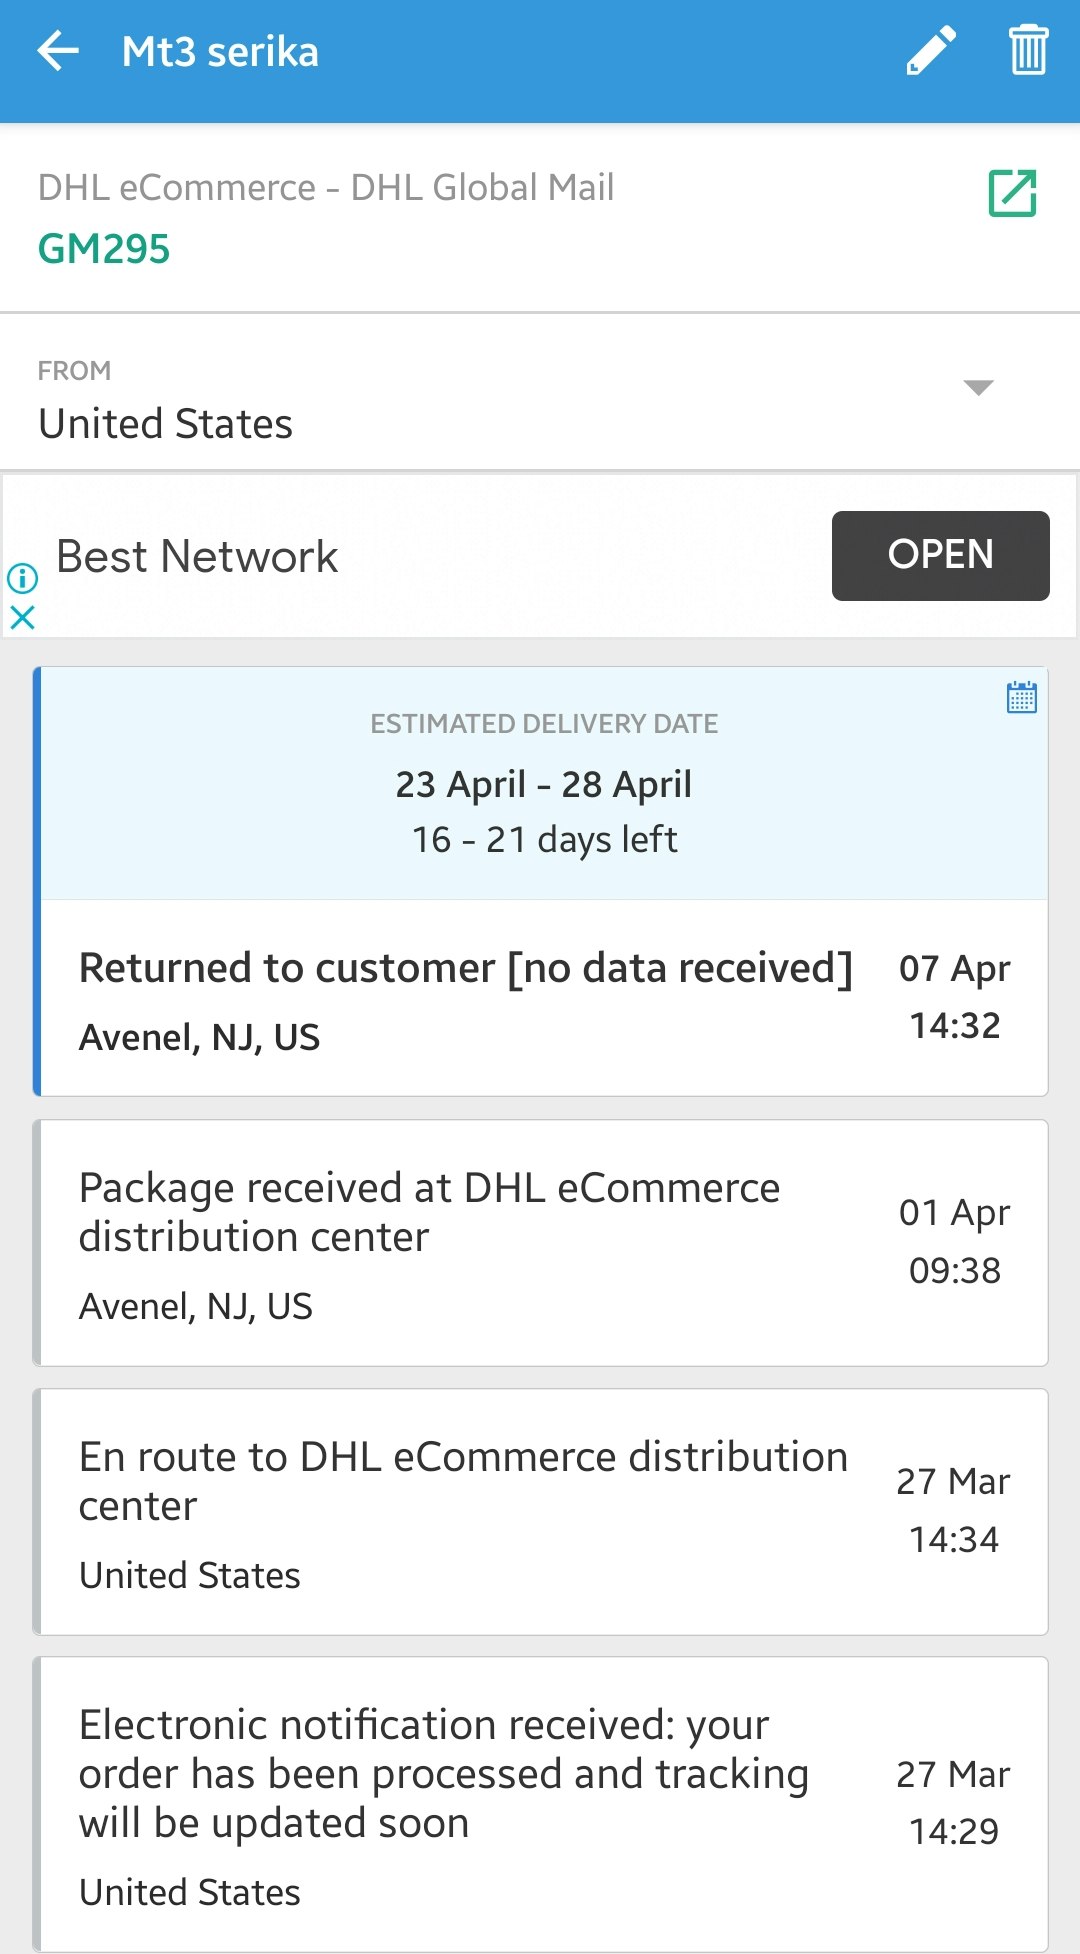1080x1954 pixels.
Task: Edit the Mt3 serika package name
Action: click(931, 51)
